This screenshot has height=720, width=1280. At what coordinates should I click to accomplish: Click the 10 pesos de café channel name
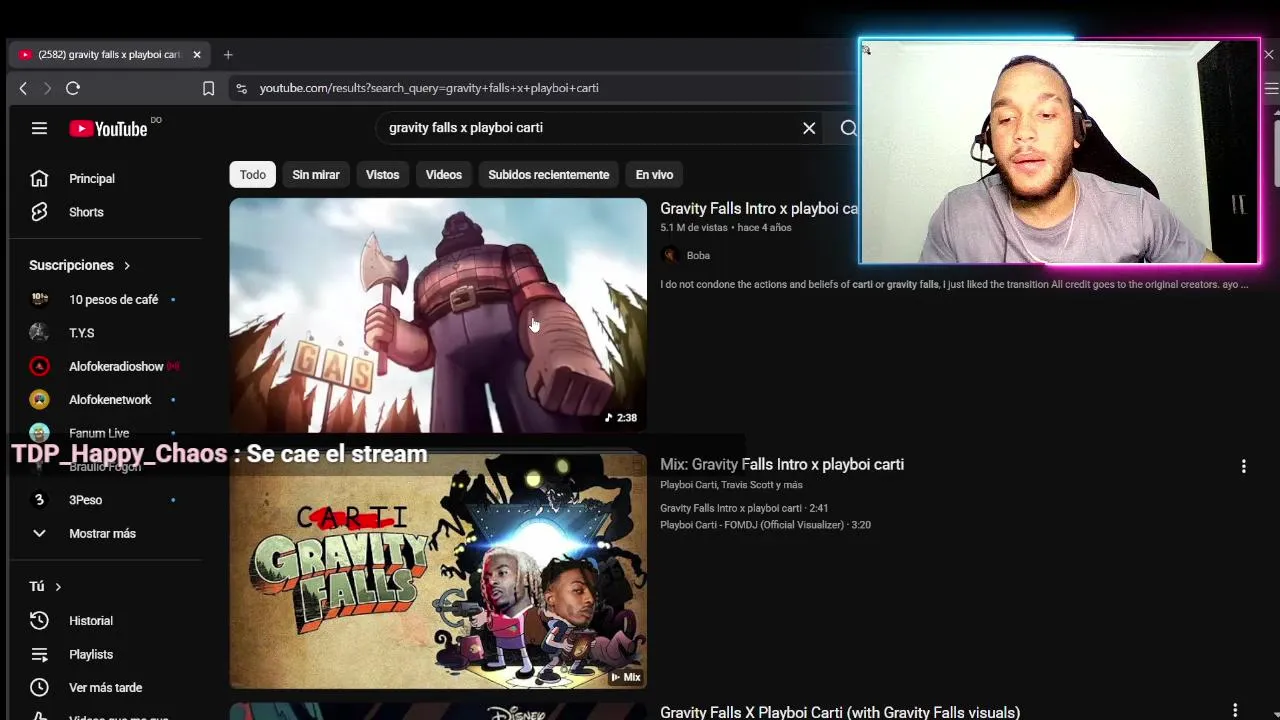tap(113, 299)
